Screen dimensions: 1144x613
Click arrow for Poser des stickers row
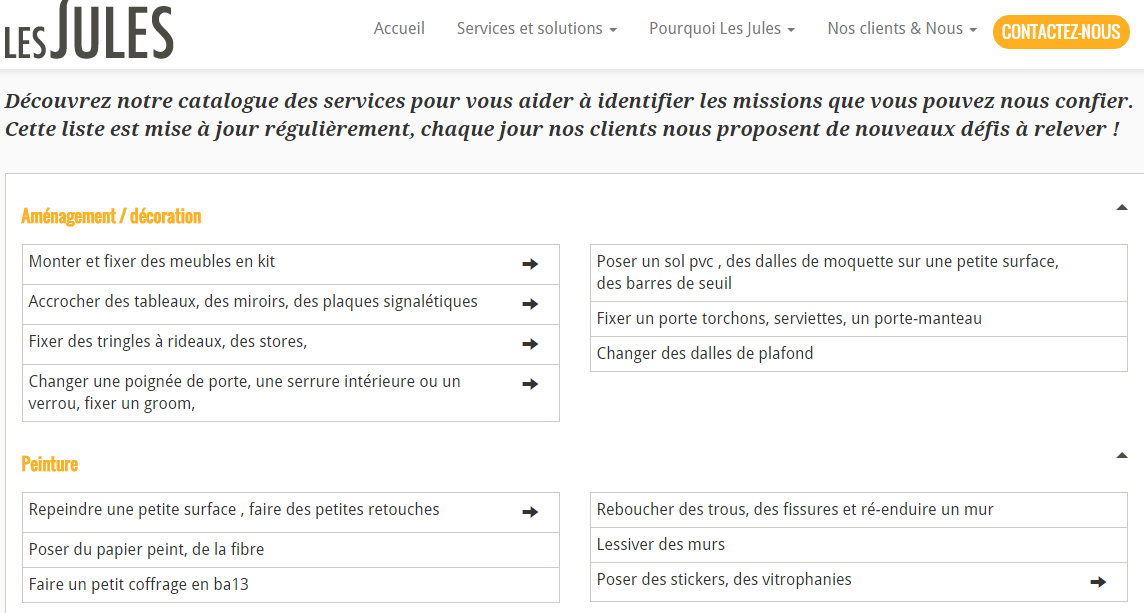click(x=1098, y=582)
